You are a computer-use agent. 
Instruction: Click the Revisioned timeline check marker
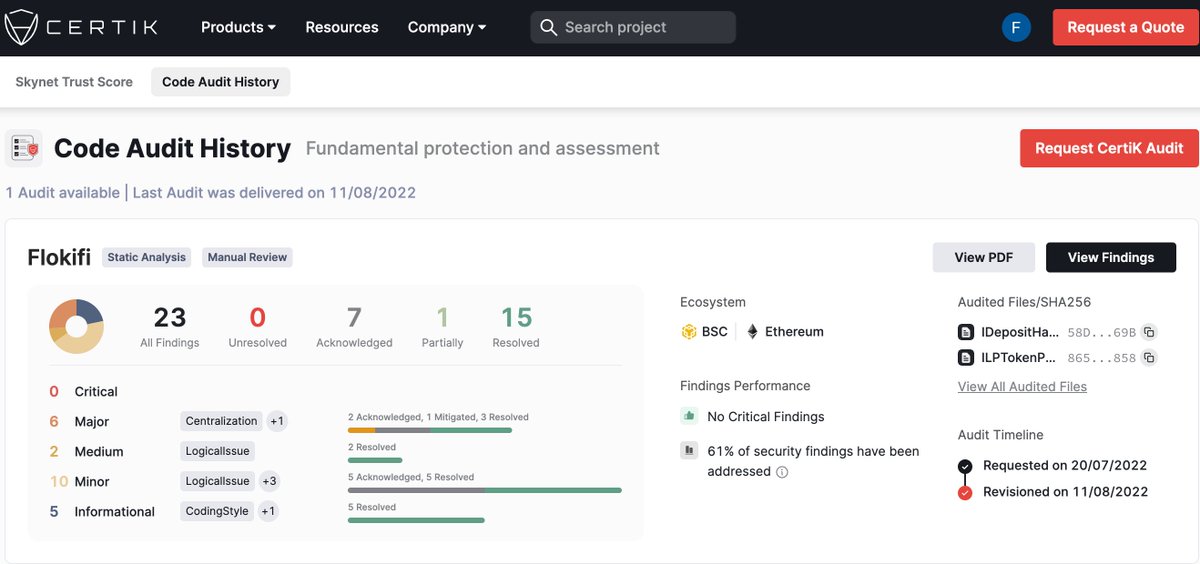coord(965,492)
